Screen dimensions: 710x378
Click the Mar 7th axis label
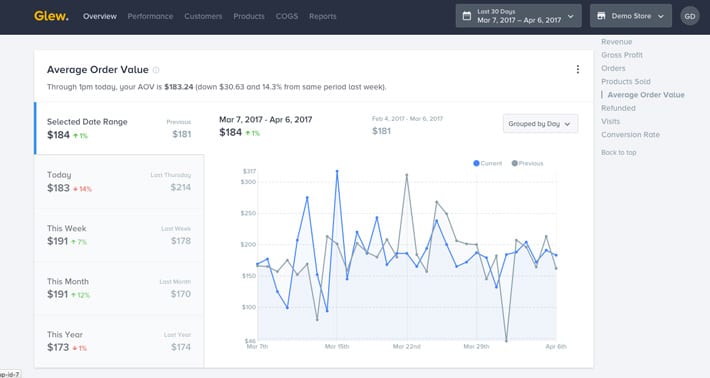coord(257,346)
